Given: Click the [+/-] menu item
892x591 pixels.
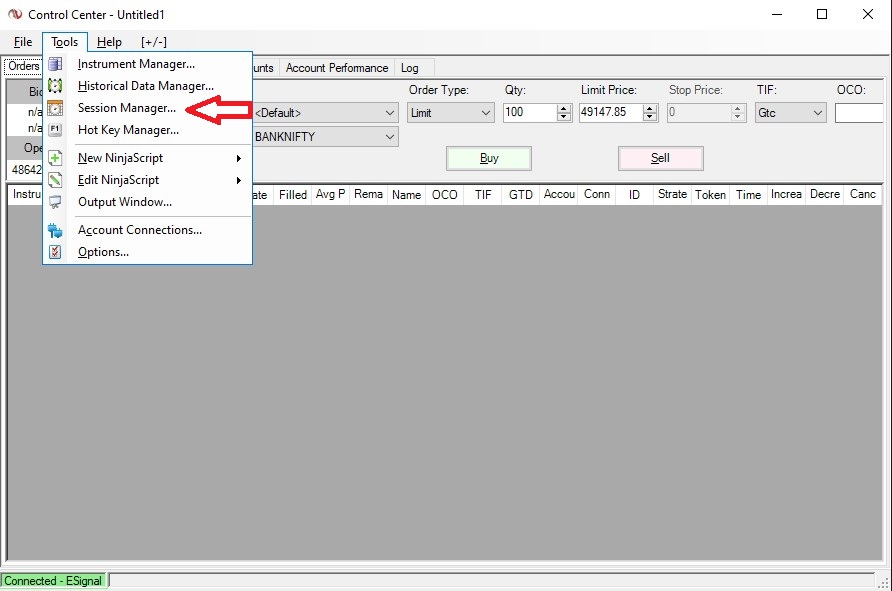Looking at the screenshot, I should click(x=154, y=42).
